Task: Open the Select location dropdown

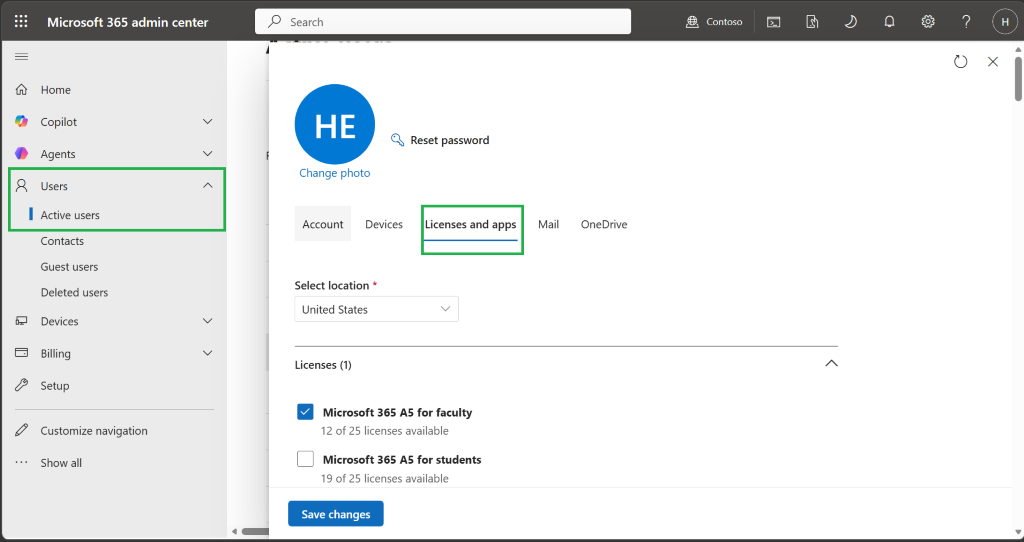Action: point(376,309)
